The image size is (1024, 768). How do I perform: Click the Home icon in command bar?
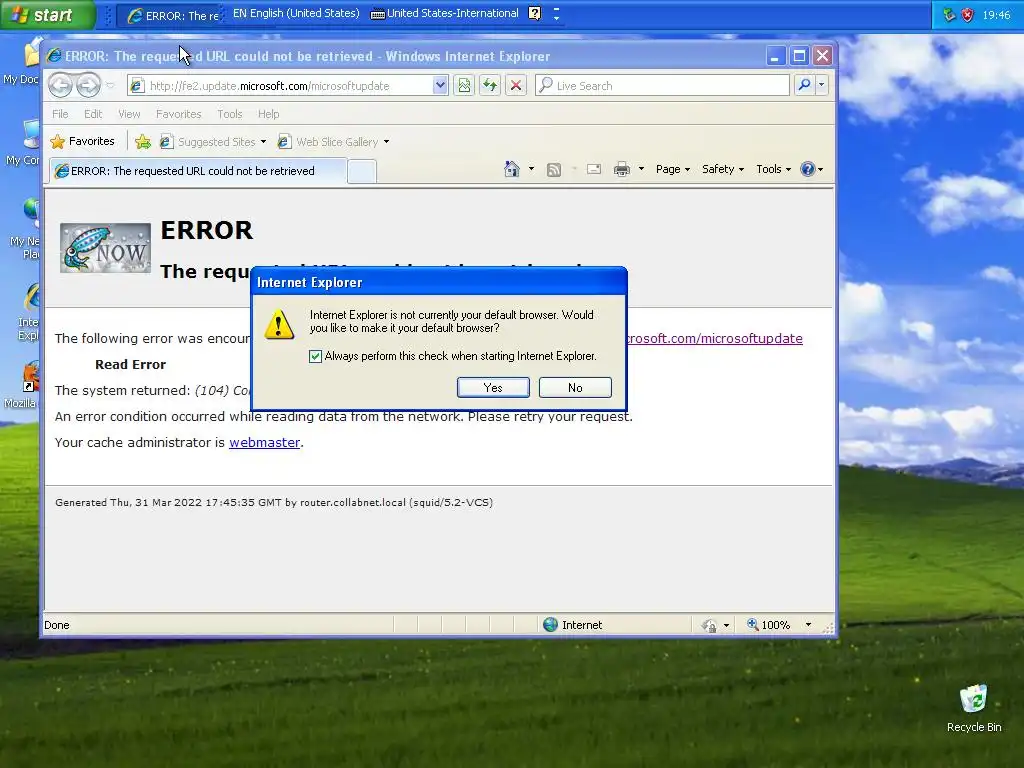[x=511, y=169]
